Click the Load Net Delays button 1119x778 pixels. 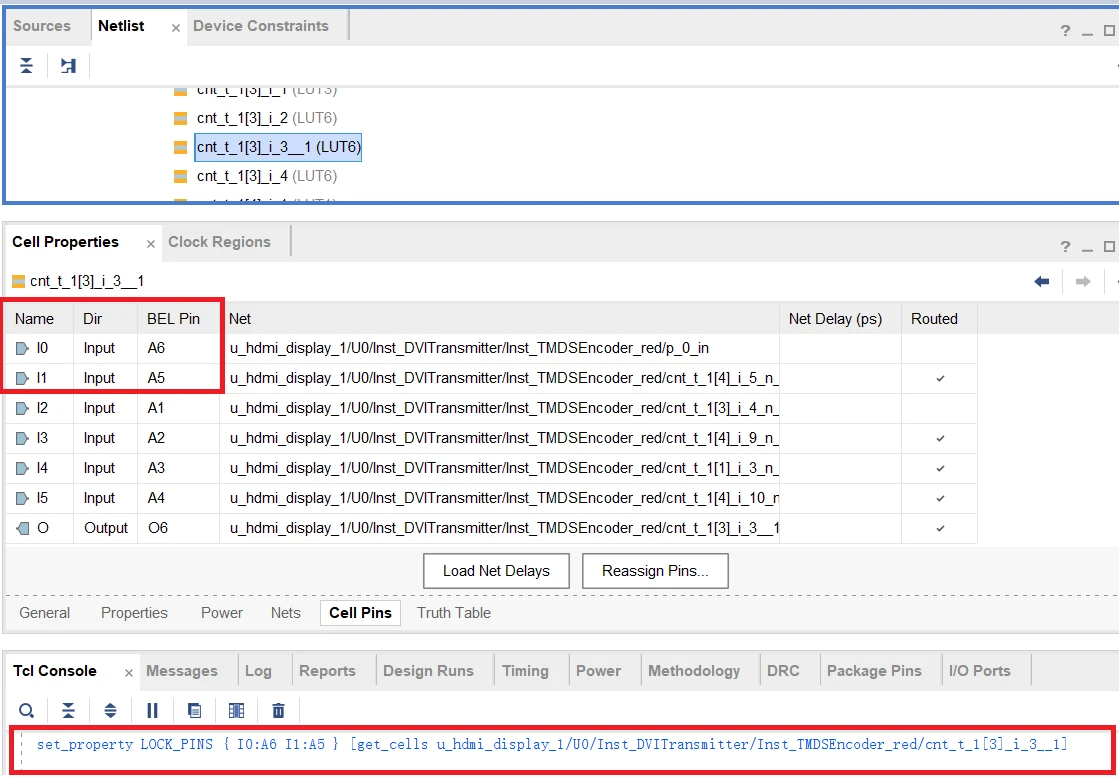(x=496, y=571)
